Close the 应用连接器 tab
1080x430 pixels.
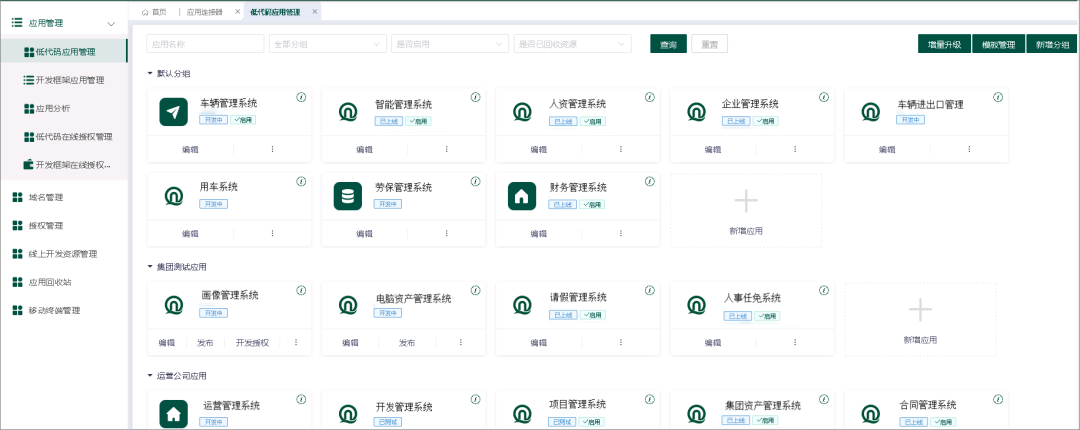point(237,12)
